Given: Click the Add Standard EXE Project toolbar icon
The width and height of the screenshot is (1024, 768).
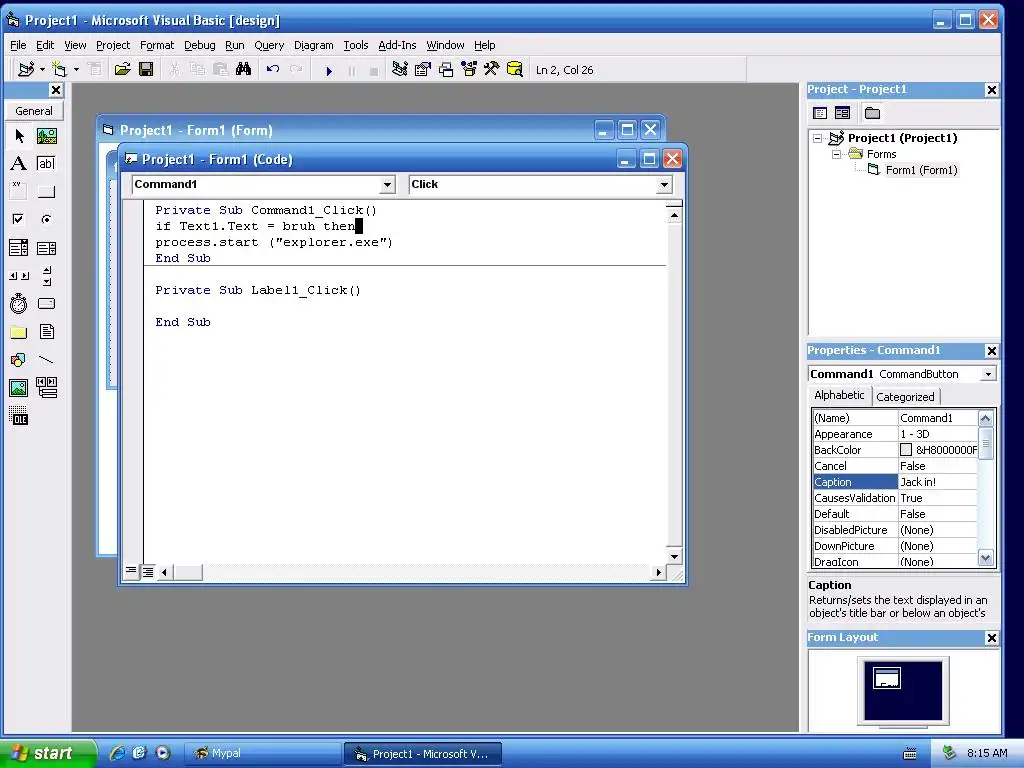Looking at the screenshot, I should point(26,69).
